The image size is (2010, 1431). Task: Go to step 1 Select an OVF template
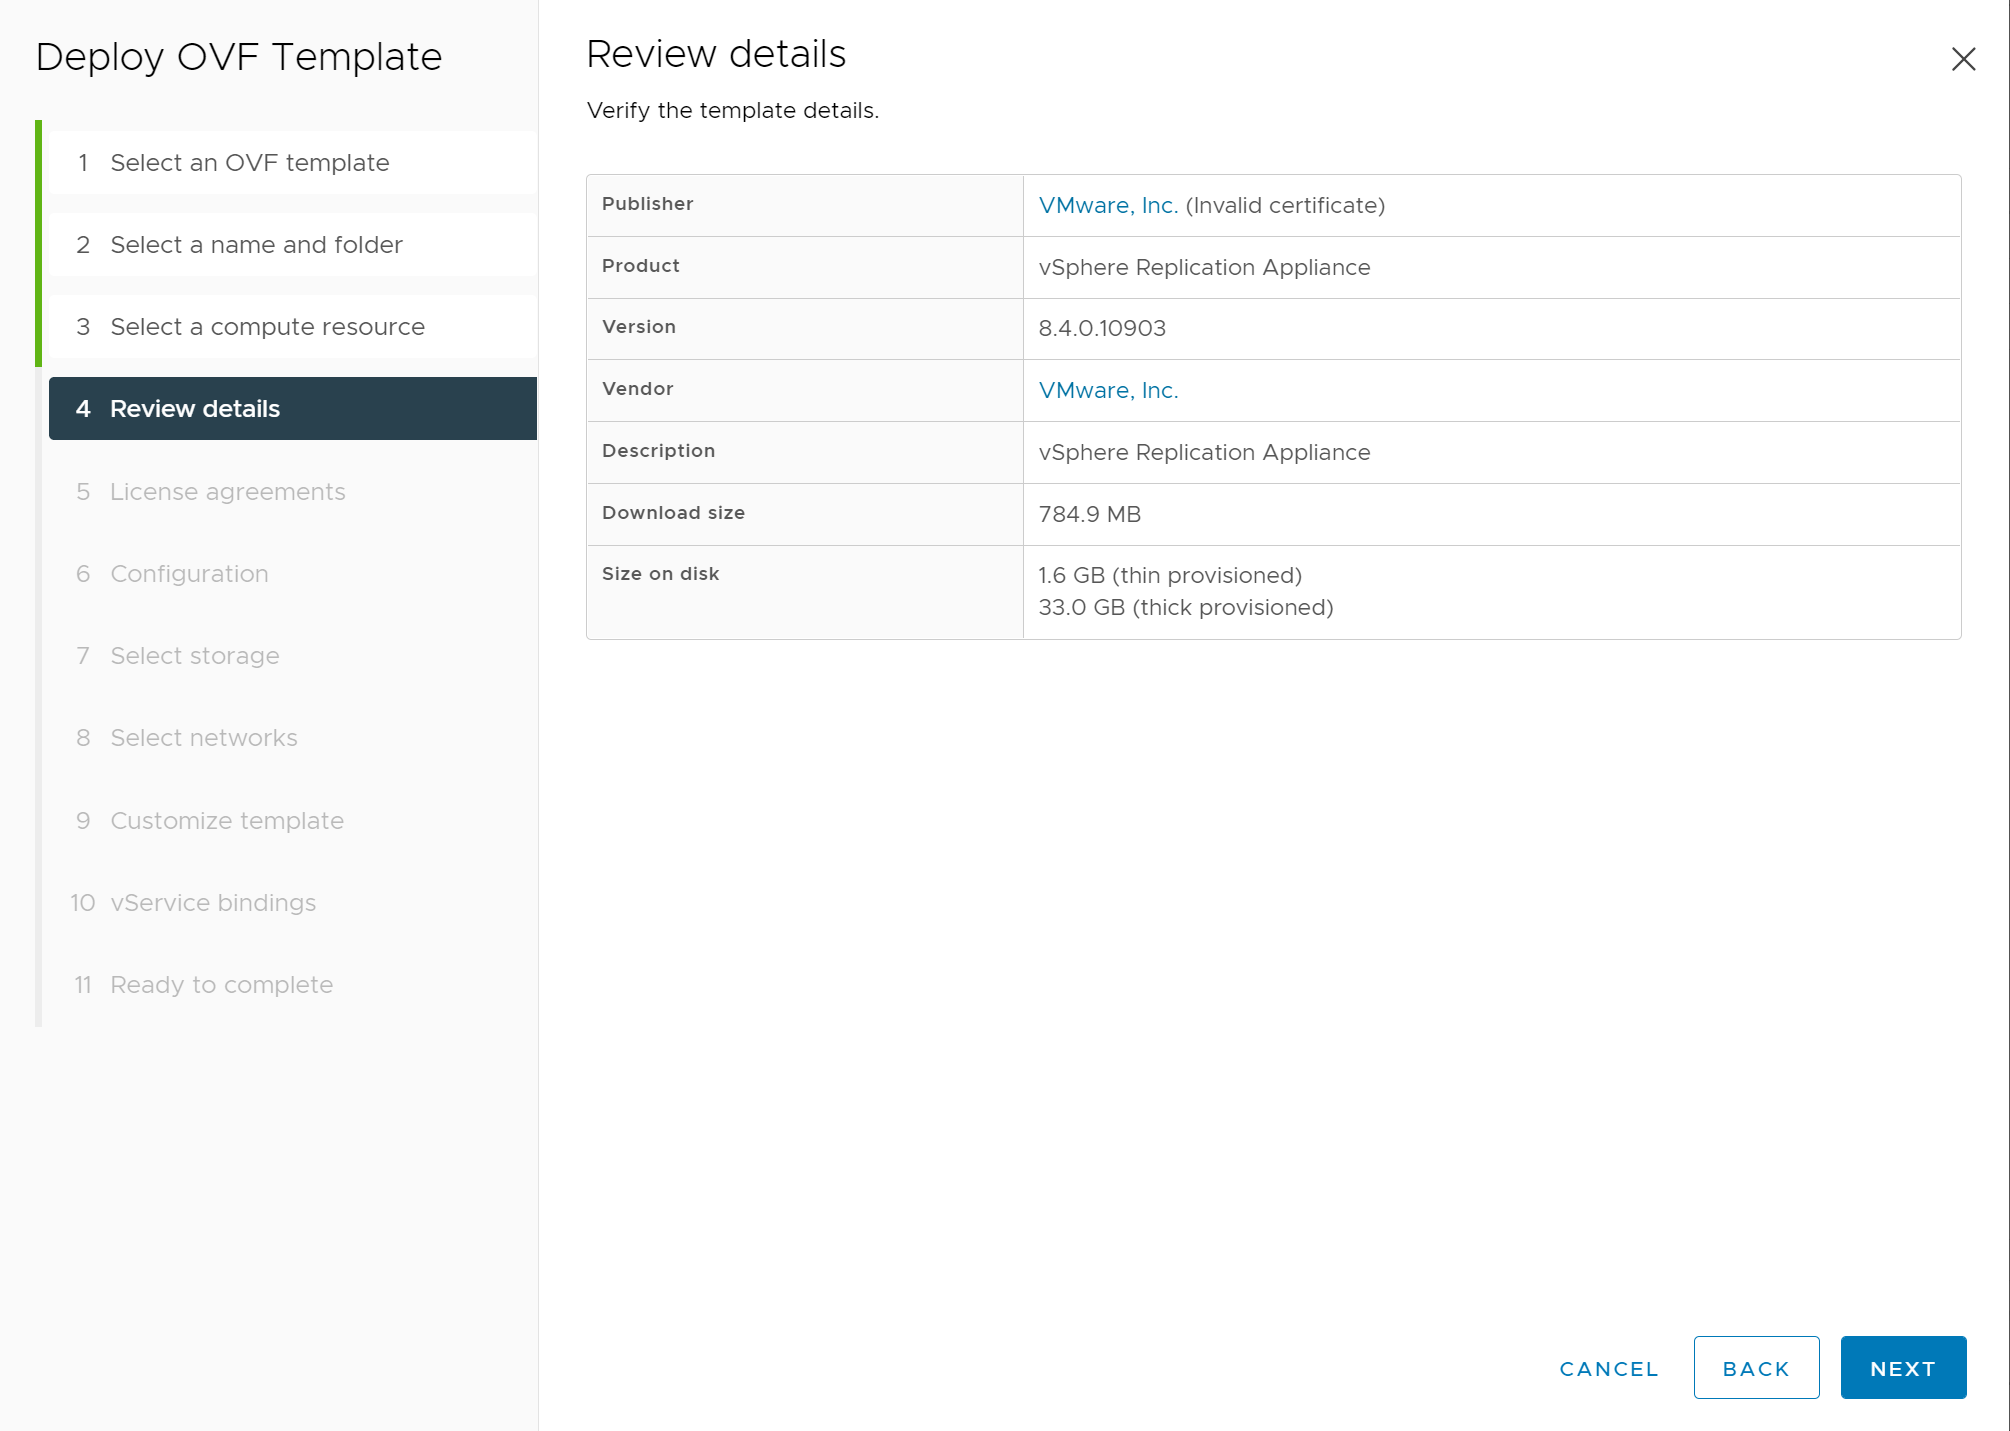point(249,162)
